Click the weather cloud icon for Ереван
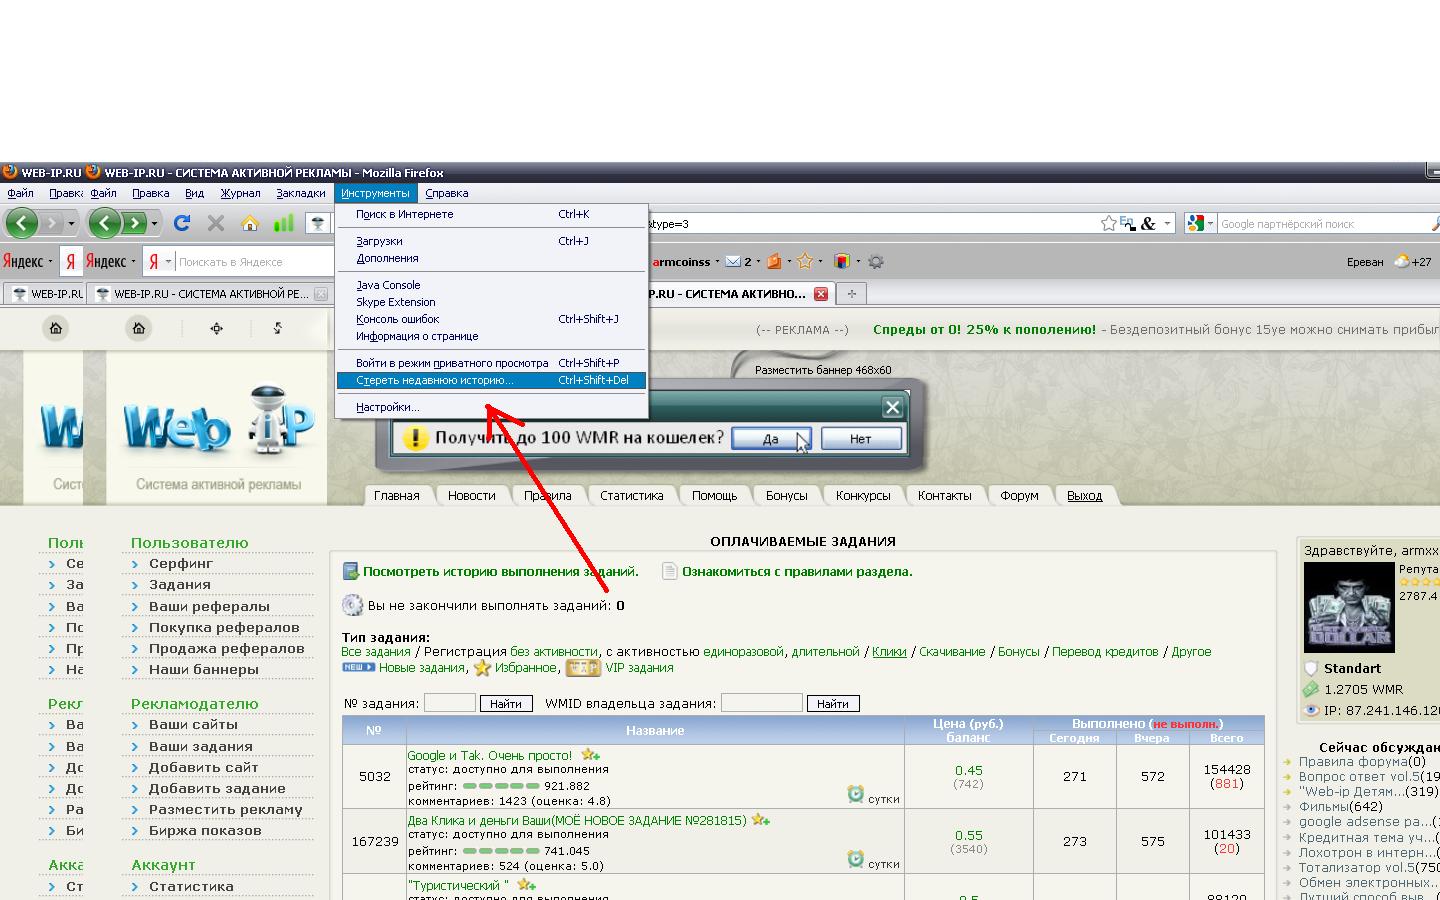Image resolution: width=1440 pixels, height=900 pixels. click(1402, 261)
